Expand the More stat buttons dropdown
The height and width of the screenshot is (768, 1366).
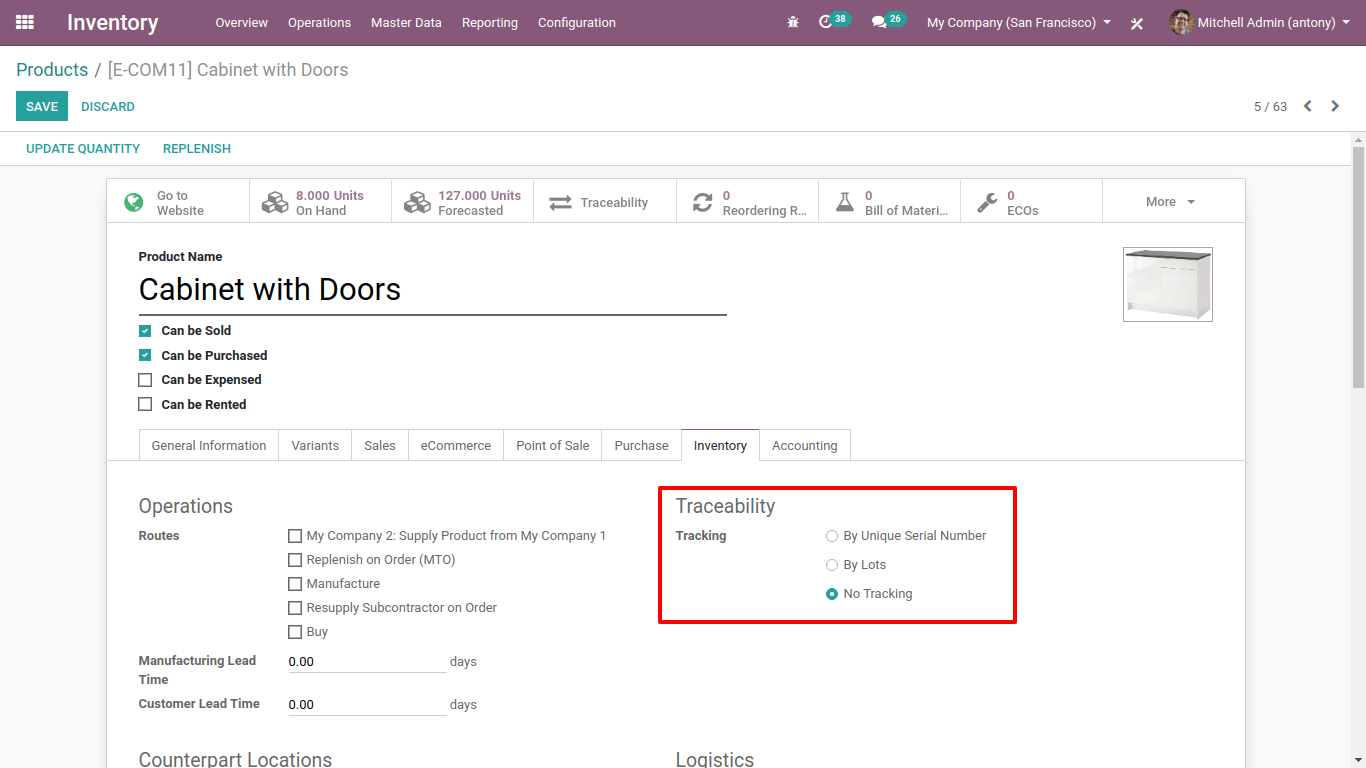1173,202
